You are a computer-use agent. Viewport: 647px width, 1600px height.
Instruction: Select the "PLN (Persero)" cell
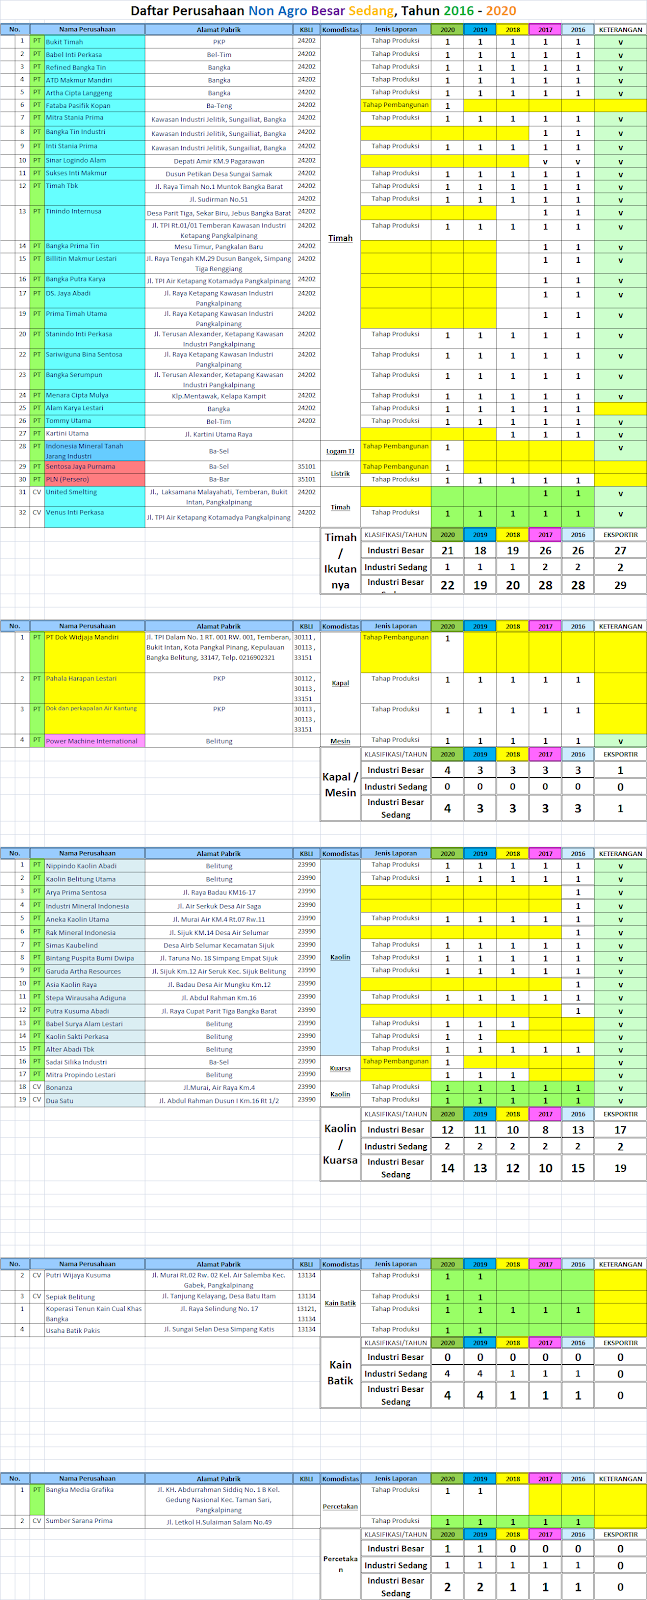pos(94,479)
